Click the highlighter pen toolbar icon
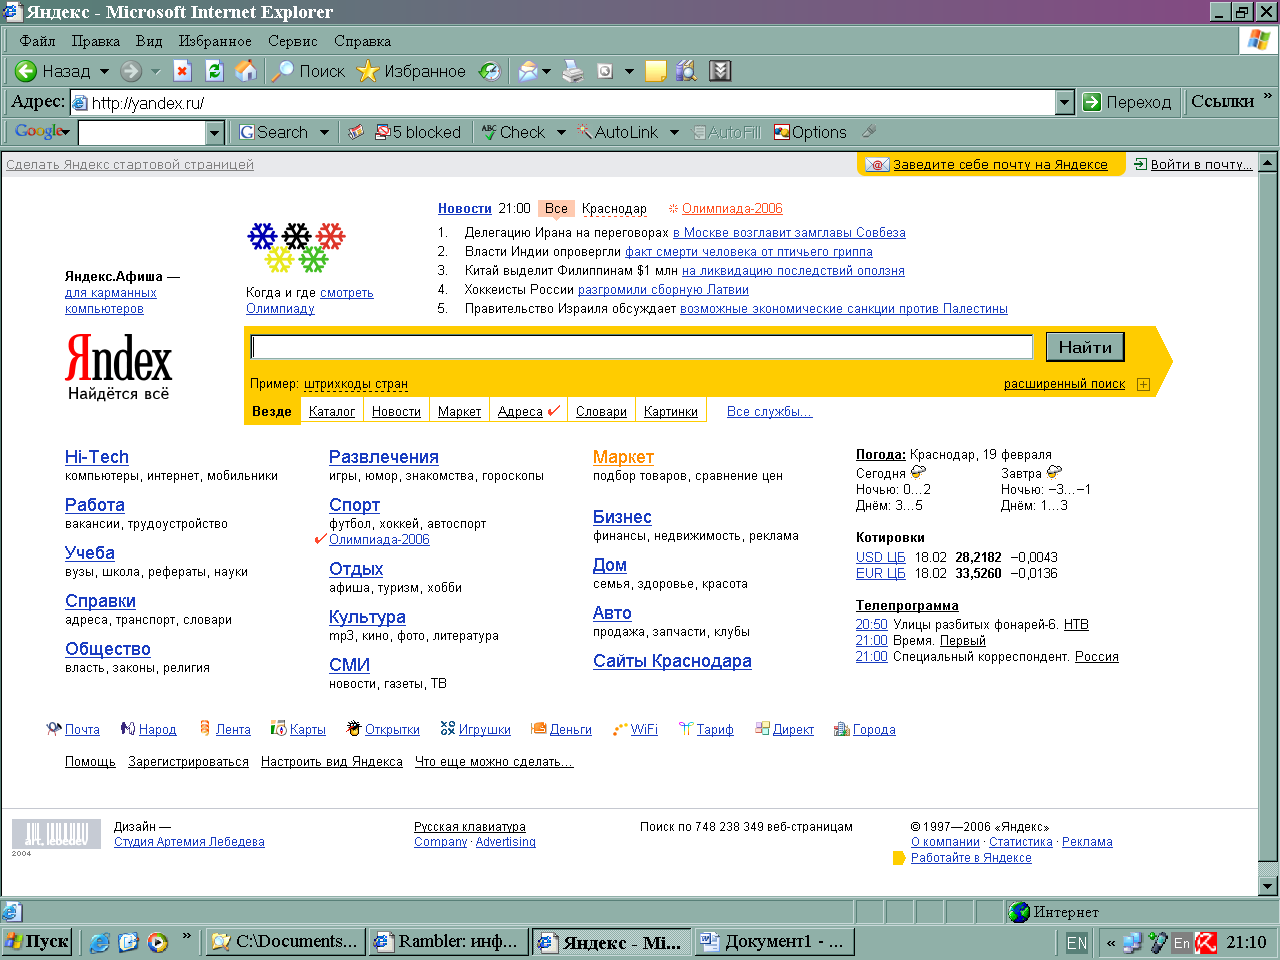The width and height of the screenshot is (1280, 960). [869, 132]
